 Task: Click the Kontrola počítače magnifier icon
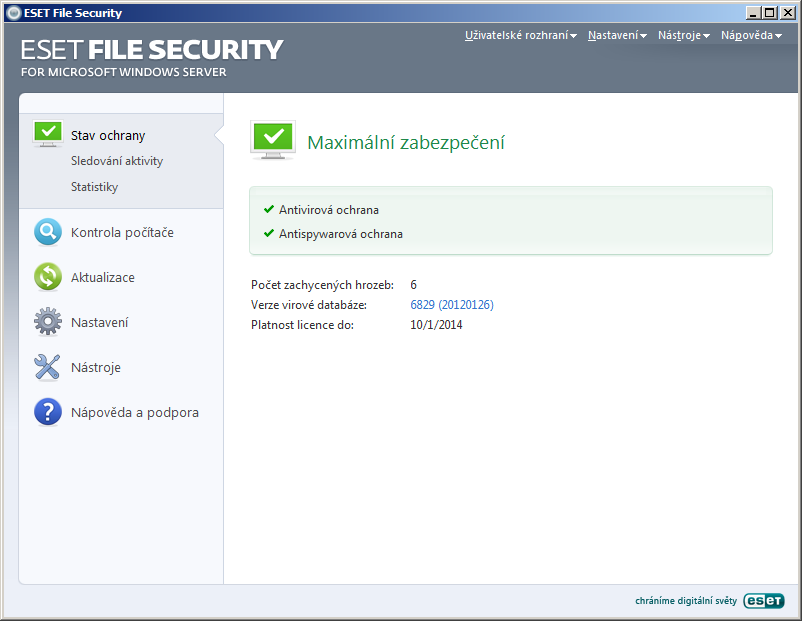click(x=48, y=232)
